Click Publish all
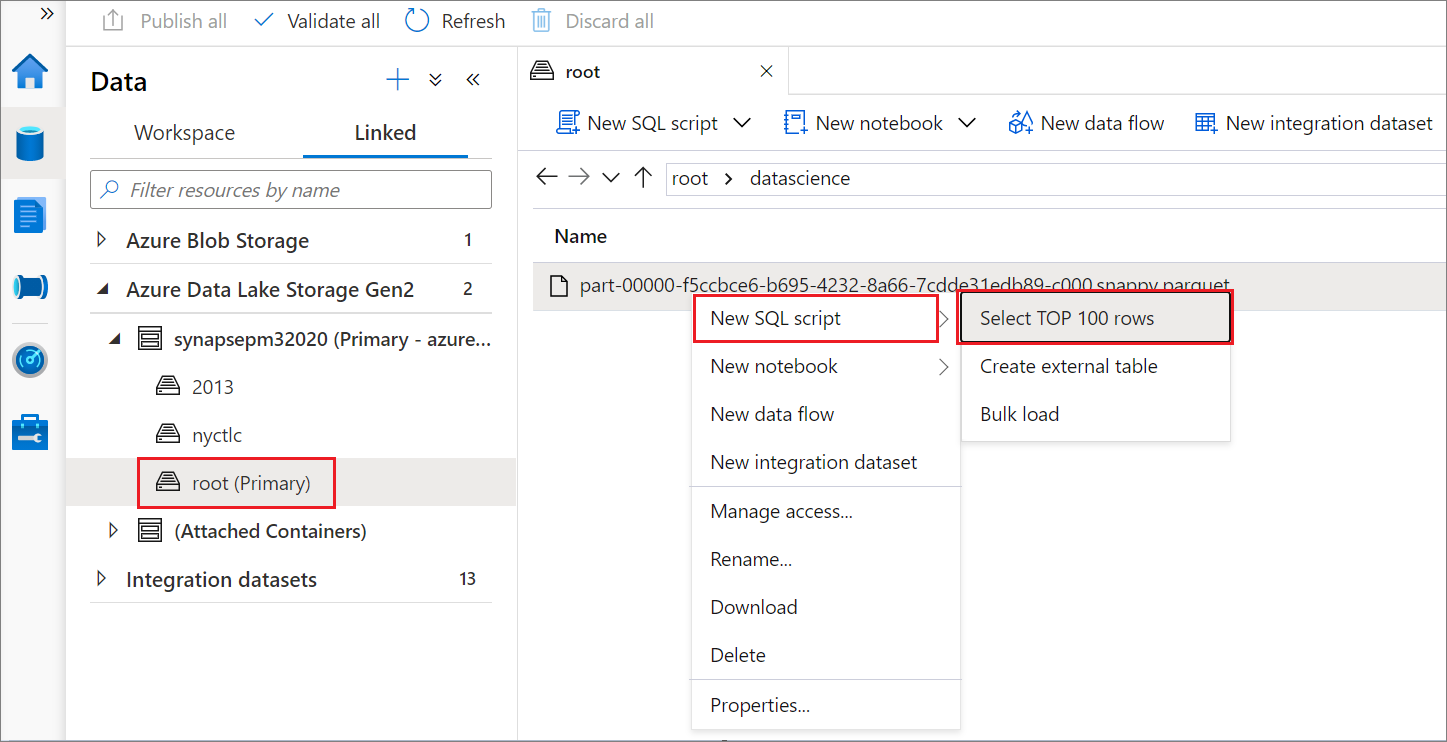 pyautogui.click(x=165, y=21)
